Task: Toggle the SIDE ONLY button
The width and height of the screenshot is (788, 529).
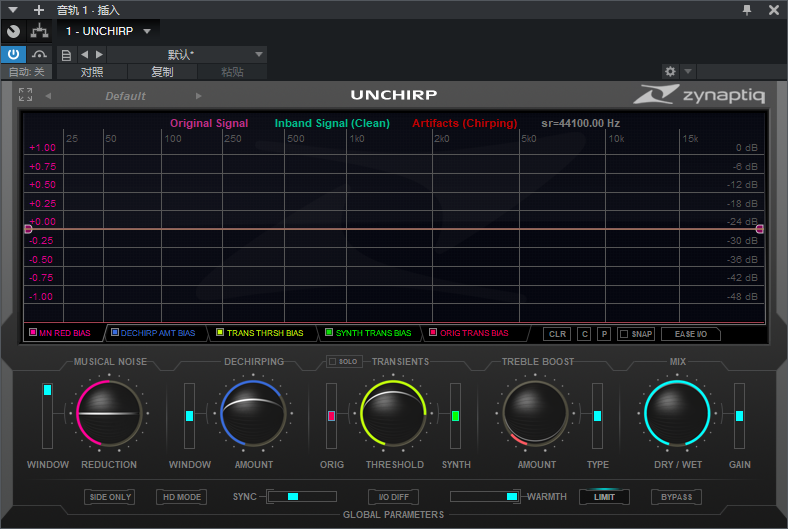Action: click(110, 497)
